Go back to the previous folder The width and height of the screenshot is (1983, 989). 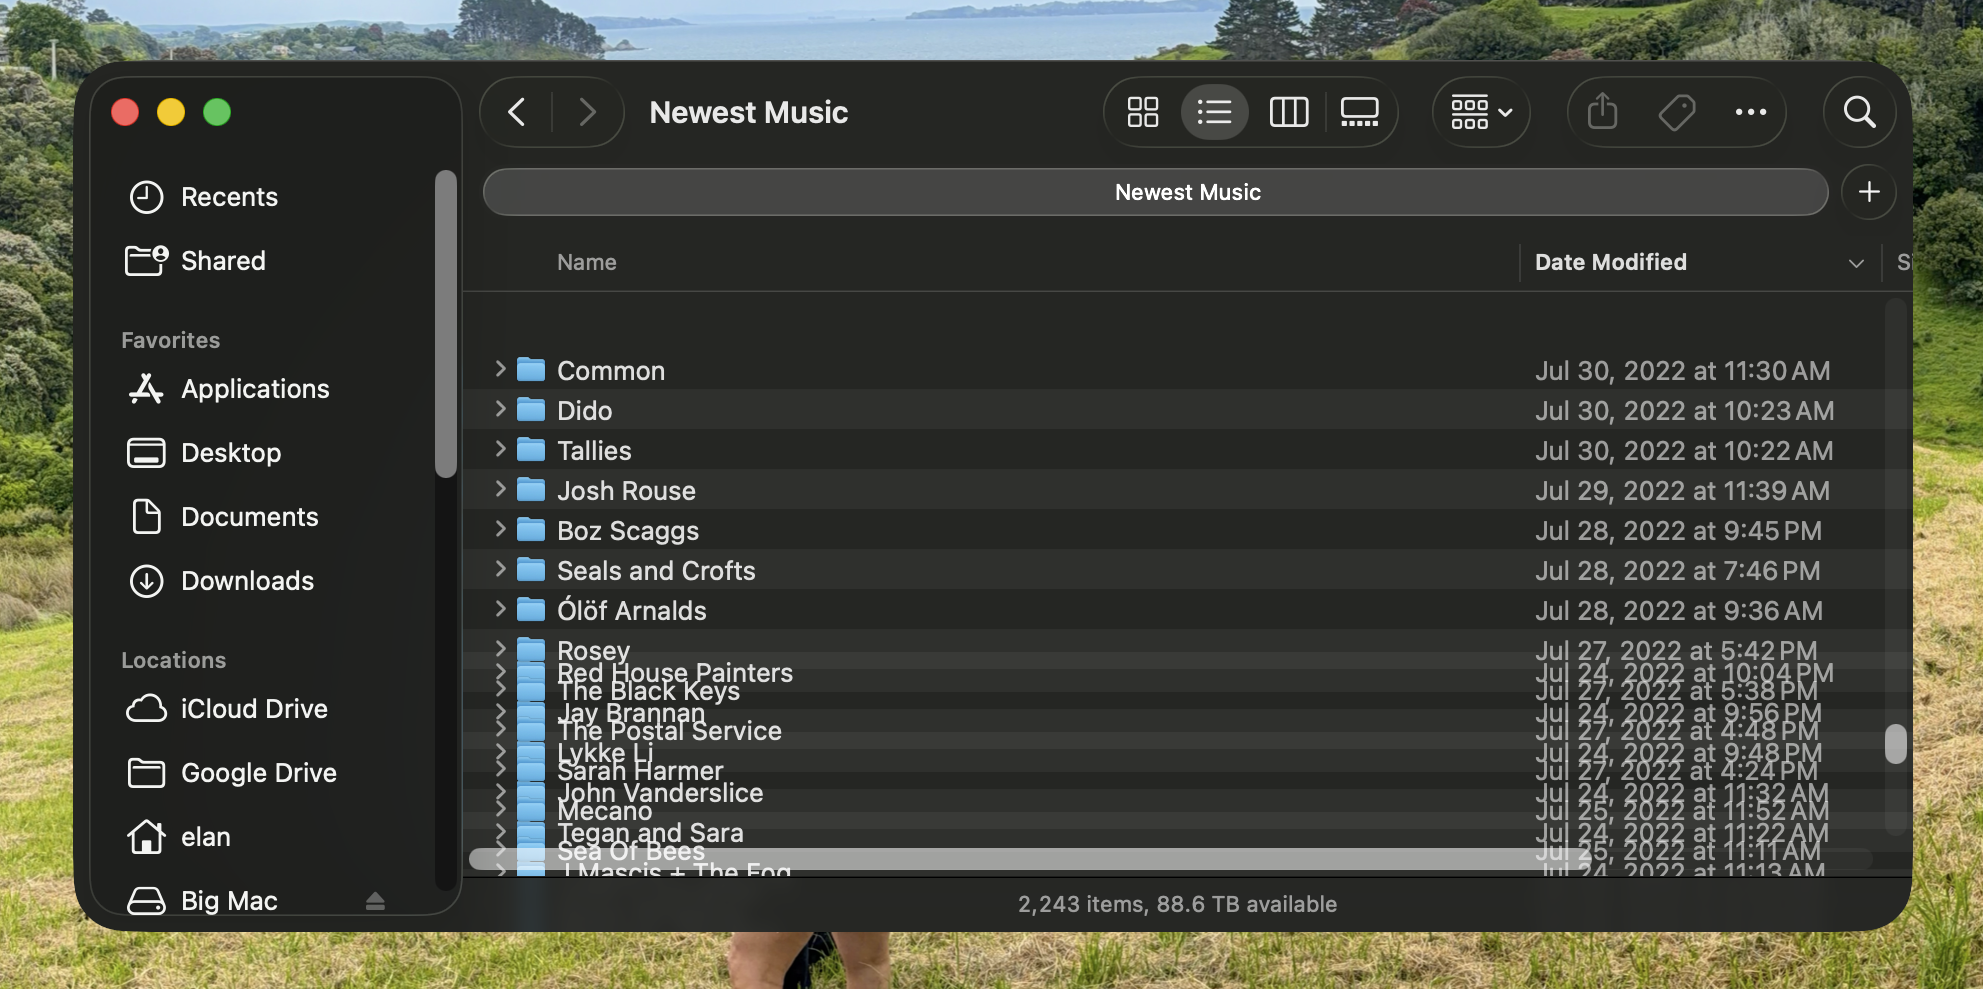[x=517, y=112]
